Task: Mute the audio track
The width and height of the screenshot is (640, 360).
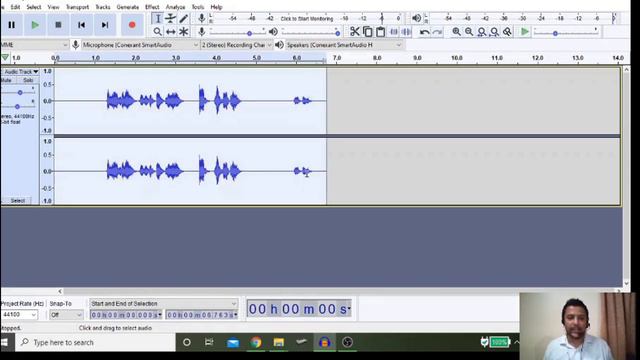Action: 7,80
